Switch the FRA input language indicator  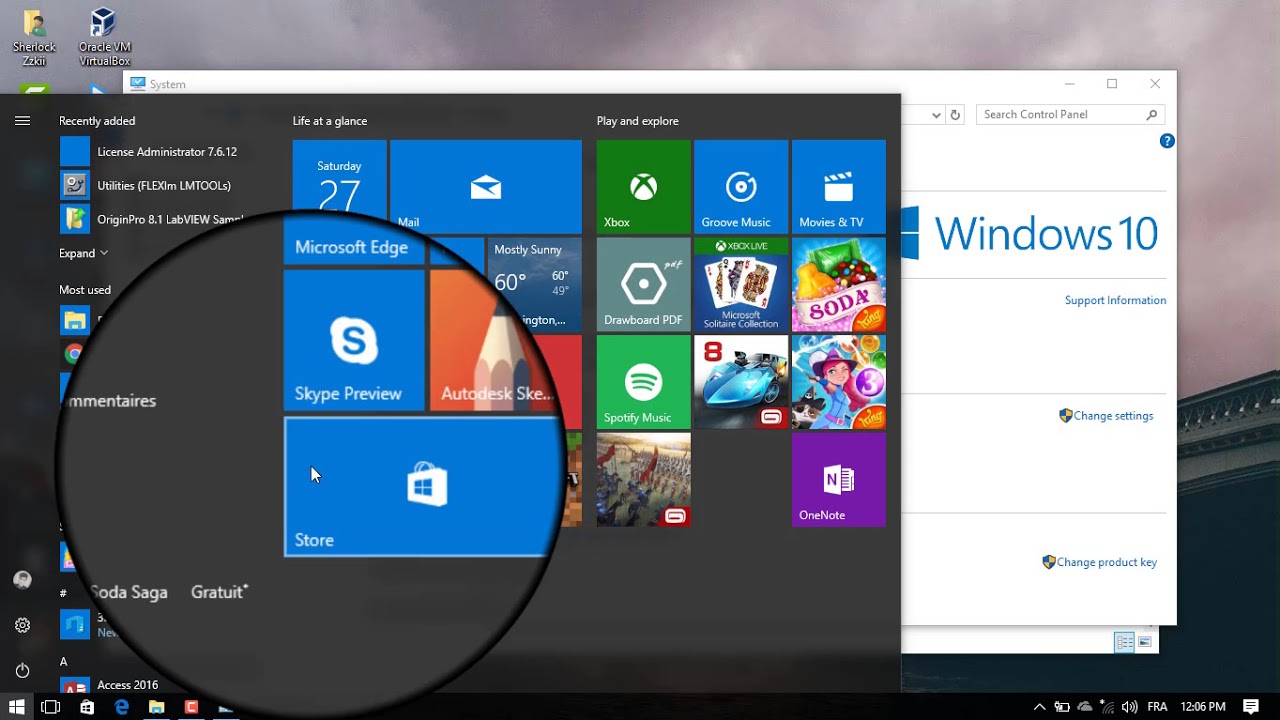click(x=1157, y=707)
